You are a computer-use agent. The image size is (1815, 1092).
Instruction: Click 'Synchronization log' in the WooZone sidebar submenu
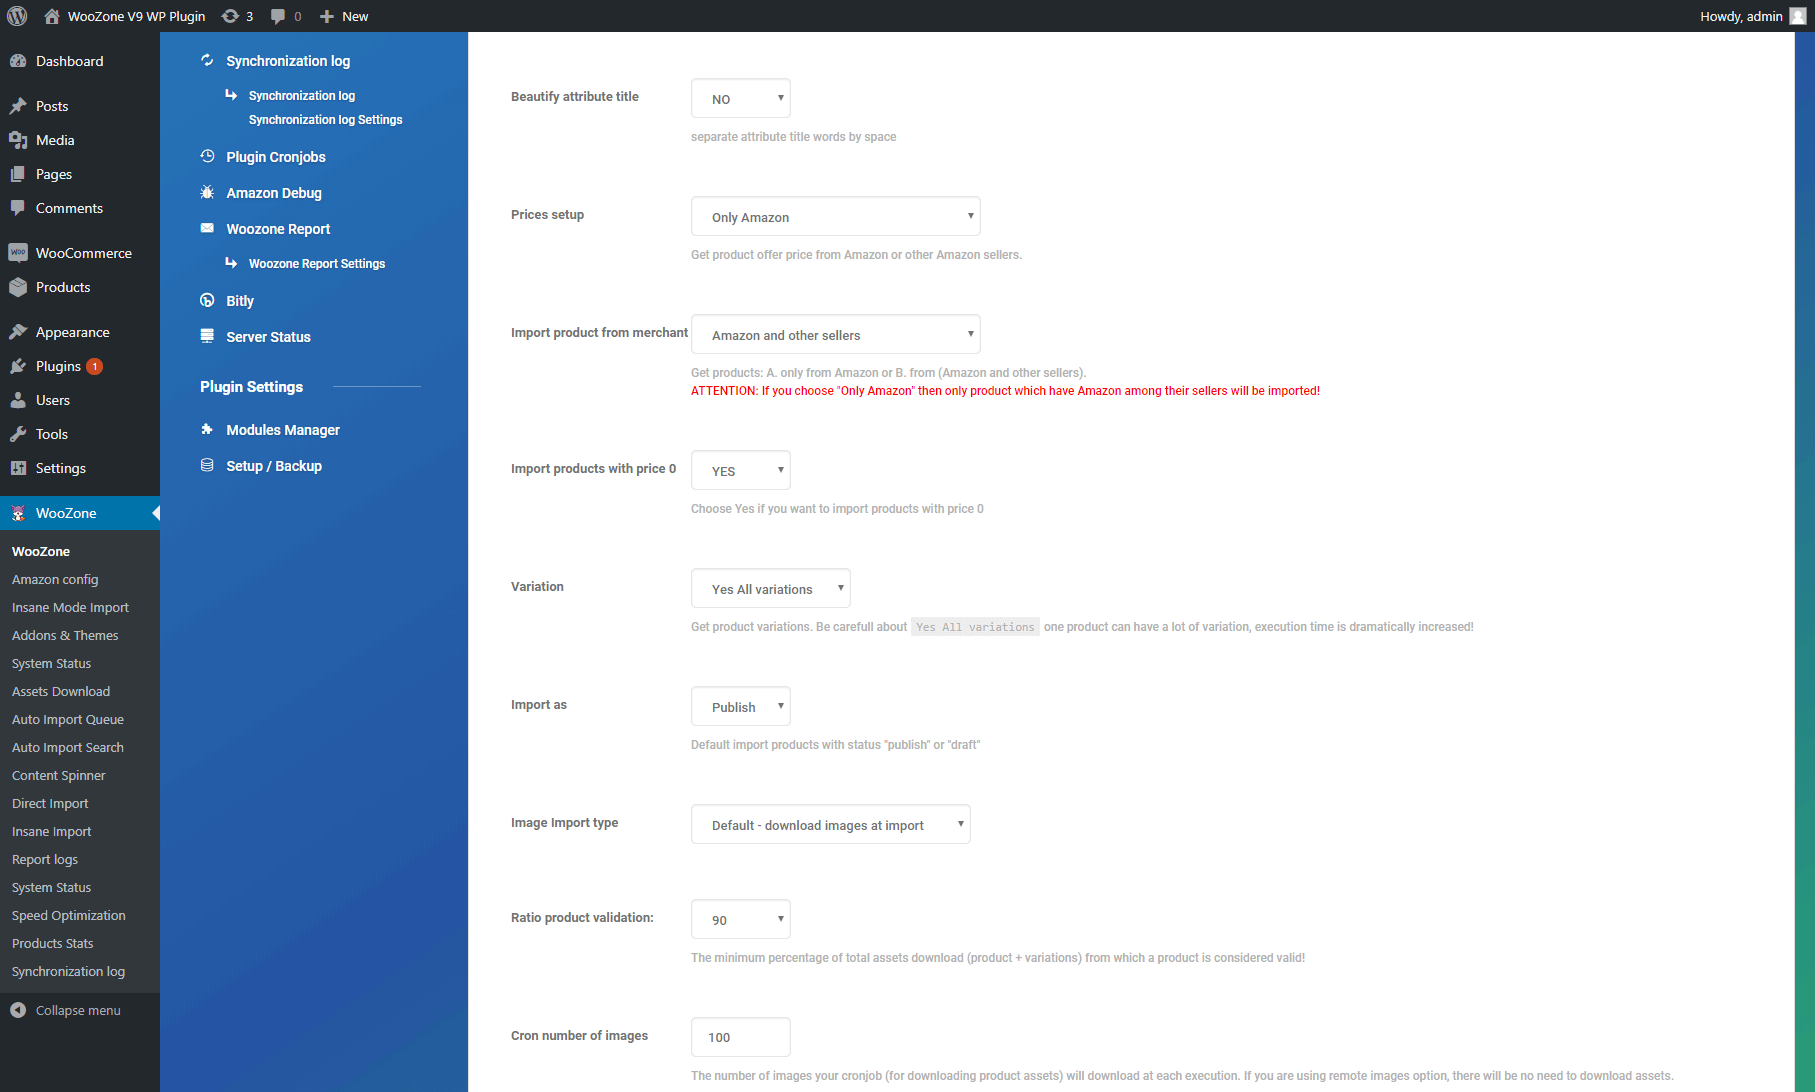click(68, 971)
